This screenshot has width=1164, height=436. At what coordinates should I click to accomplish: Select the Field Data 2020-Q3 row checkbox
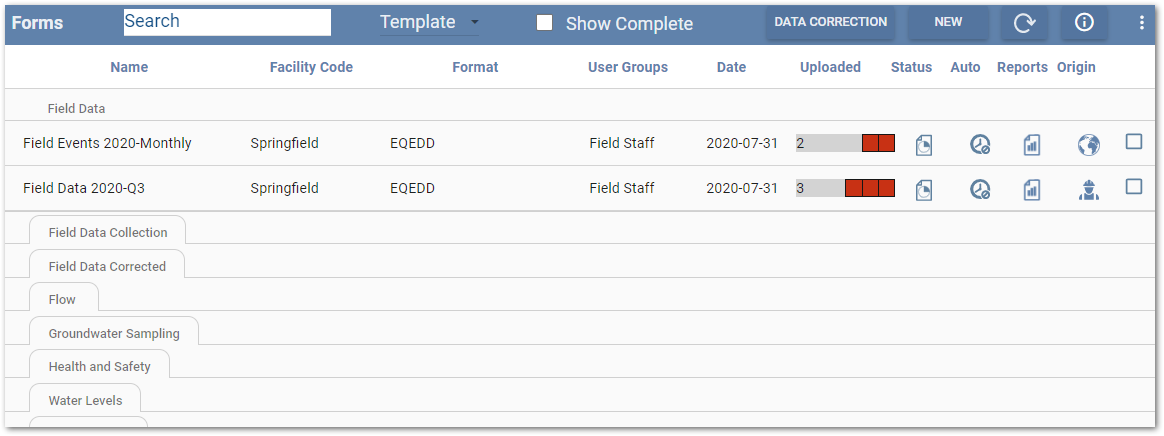(x=1134, y=186)
